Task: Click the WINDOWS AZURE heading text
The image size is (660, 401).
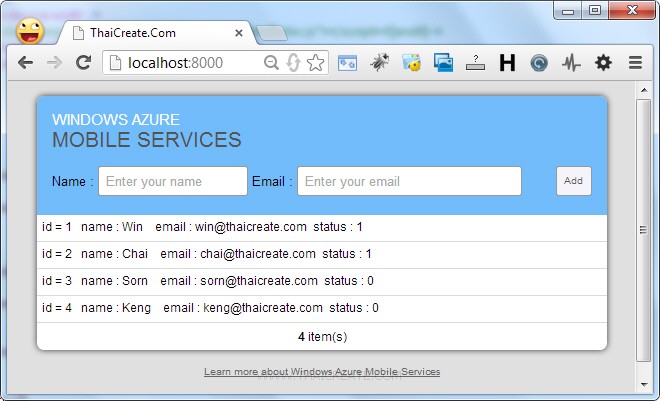Action: [x=116, y=120]
